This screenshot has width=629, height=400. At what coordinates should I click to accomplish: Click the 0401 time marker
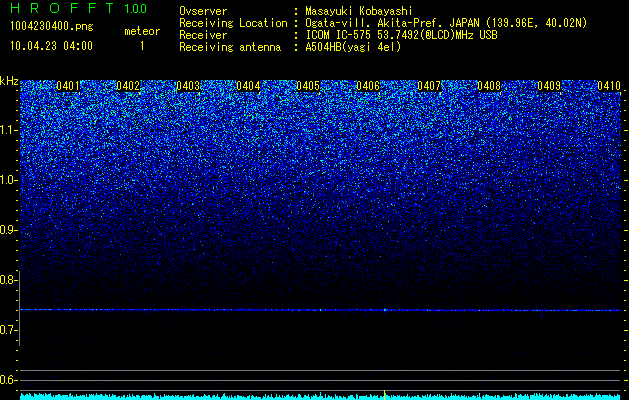point(68,86)
